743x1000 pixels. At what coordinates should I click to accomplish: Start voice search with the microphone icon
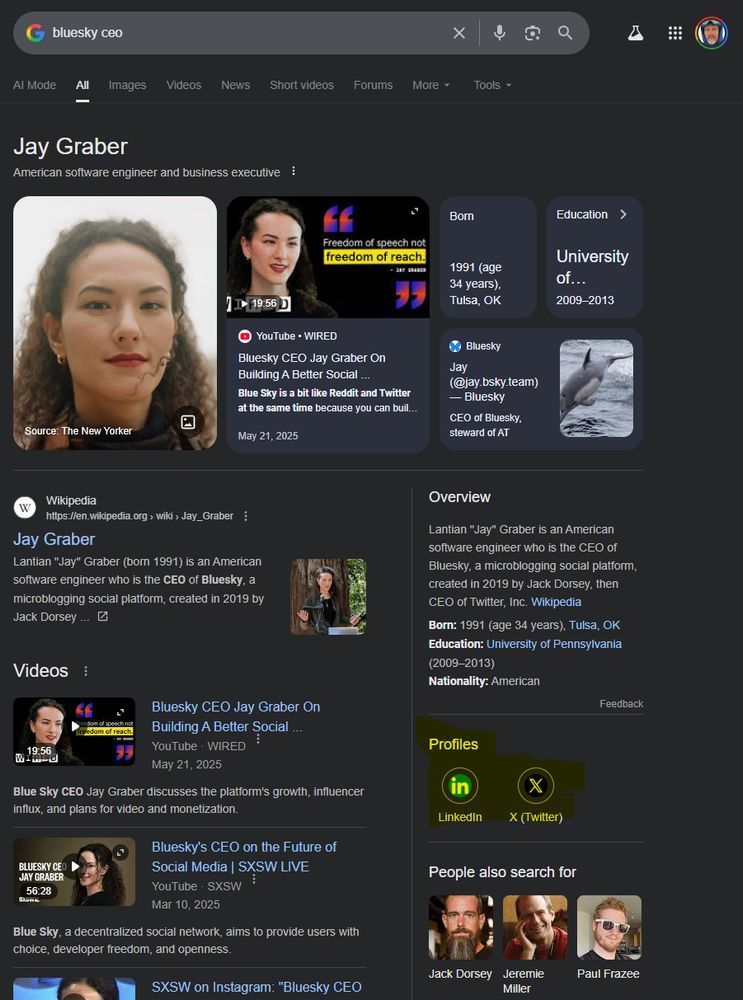(500, 33)
